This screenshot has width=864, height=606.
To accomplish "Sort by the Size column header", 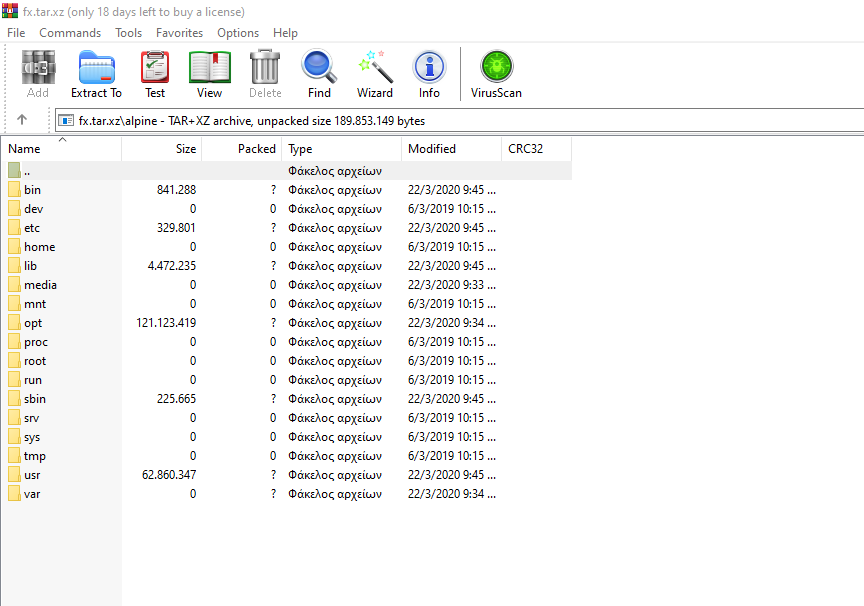I will 162,149.
